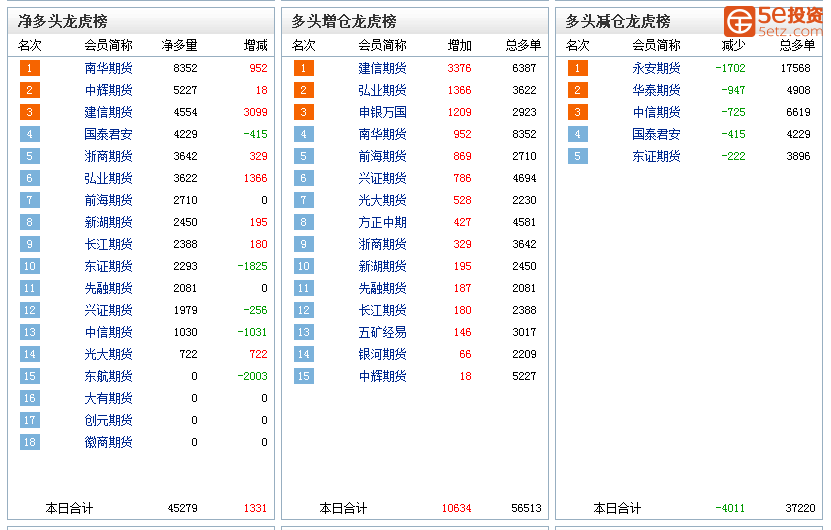Select the red total value 10634
Viewport: 831px width, 530px height.
[456, 508]
